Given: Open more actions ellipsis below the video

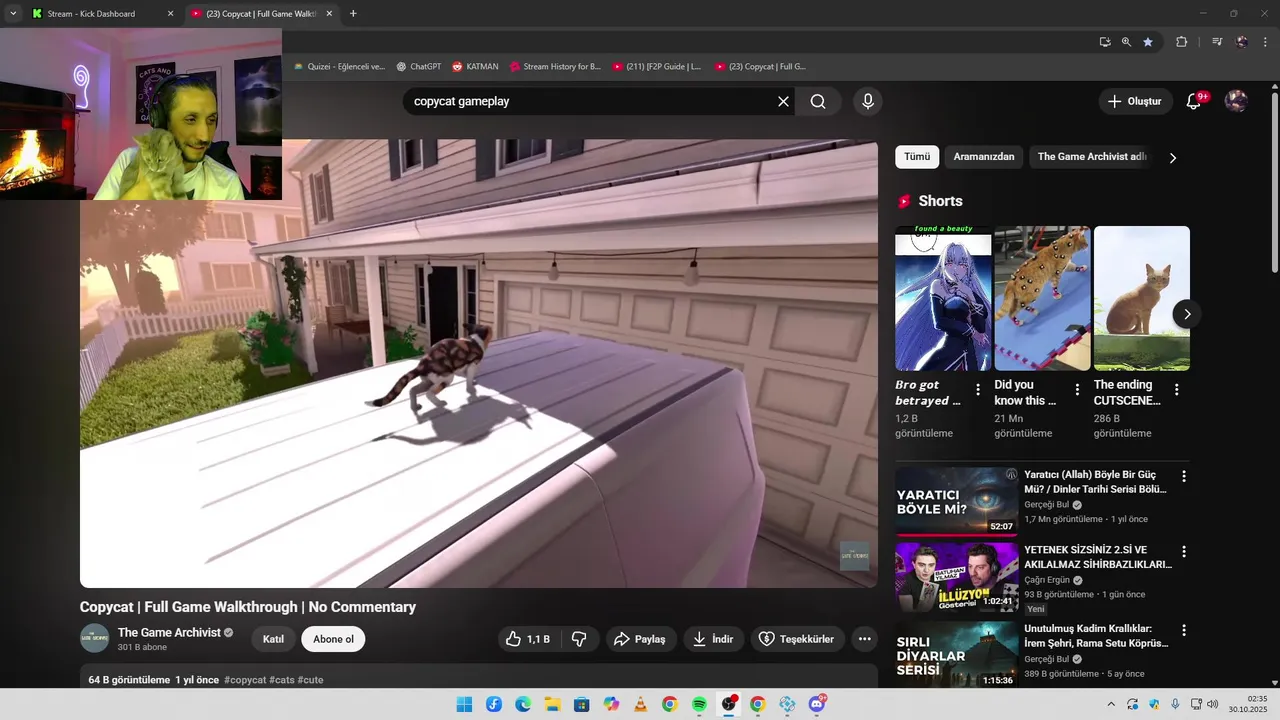Looking at the screenshot, I should 864,639.
